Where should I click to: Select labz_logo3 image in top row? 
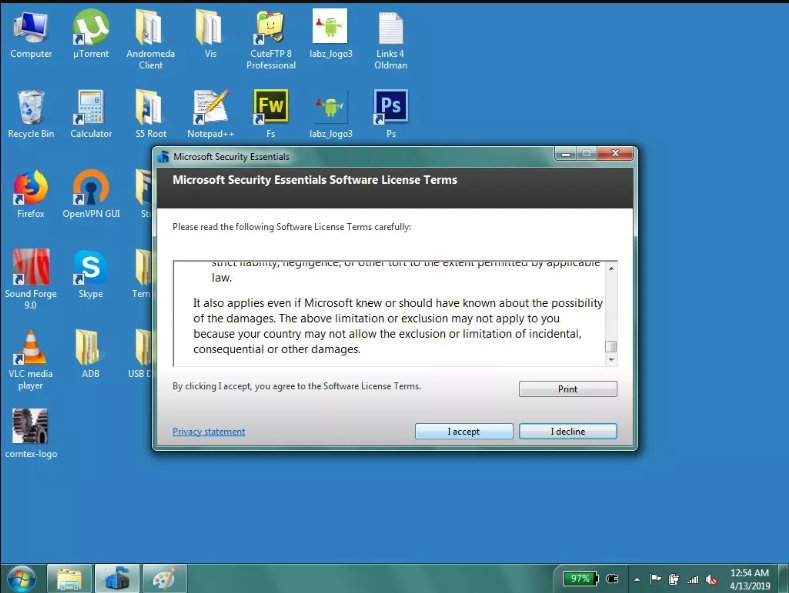[331, 35]
